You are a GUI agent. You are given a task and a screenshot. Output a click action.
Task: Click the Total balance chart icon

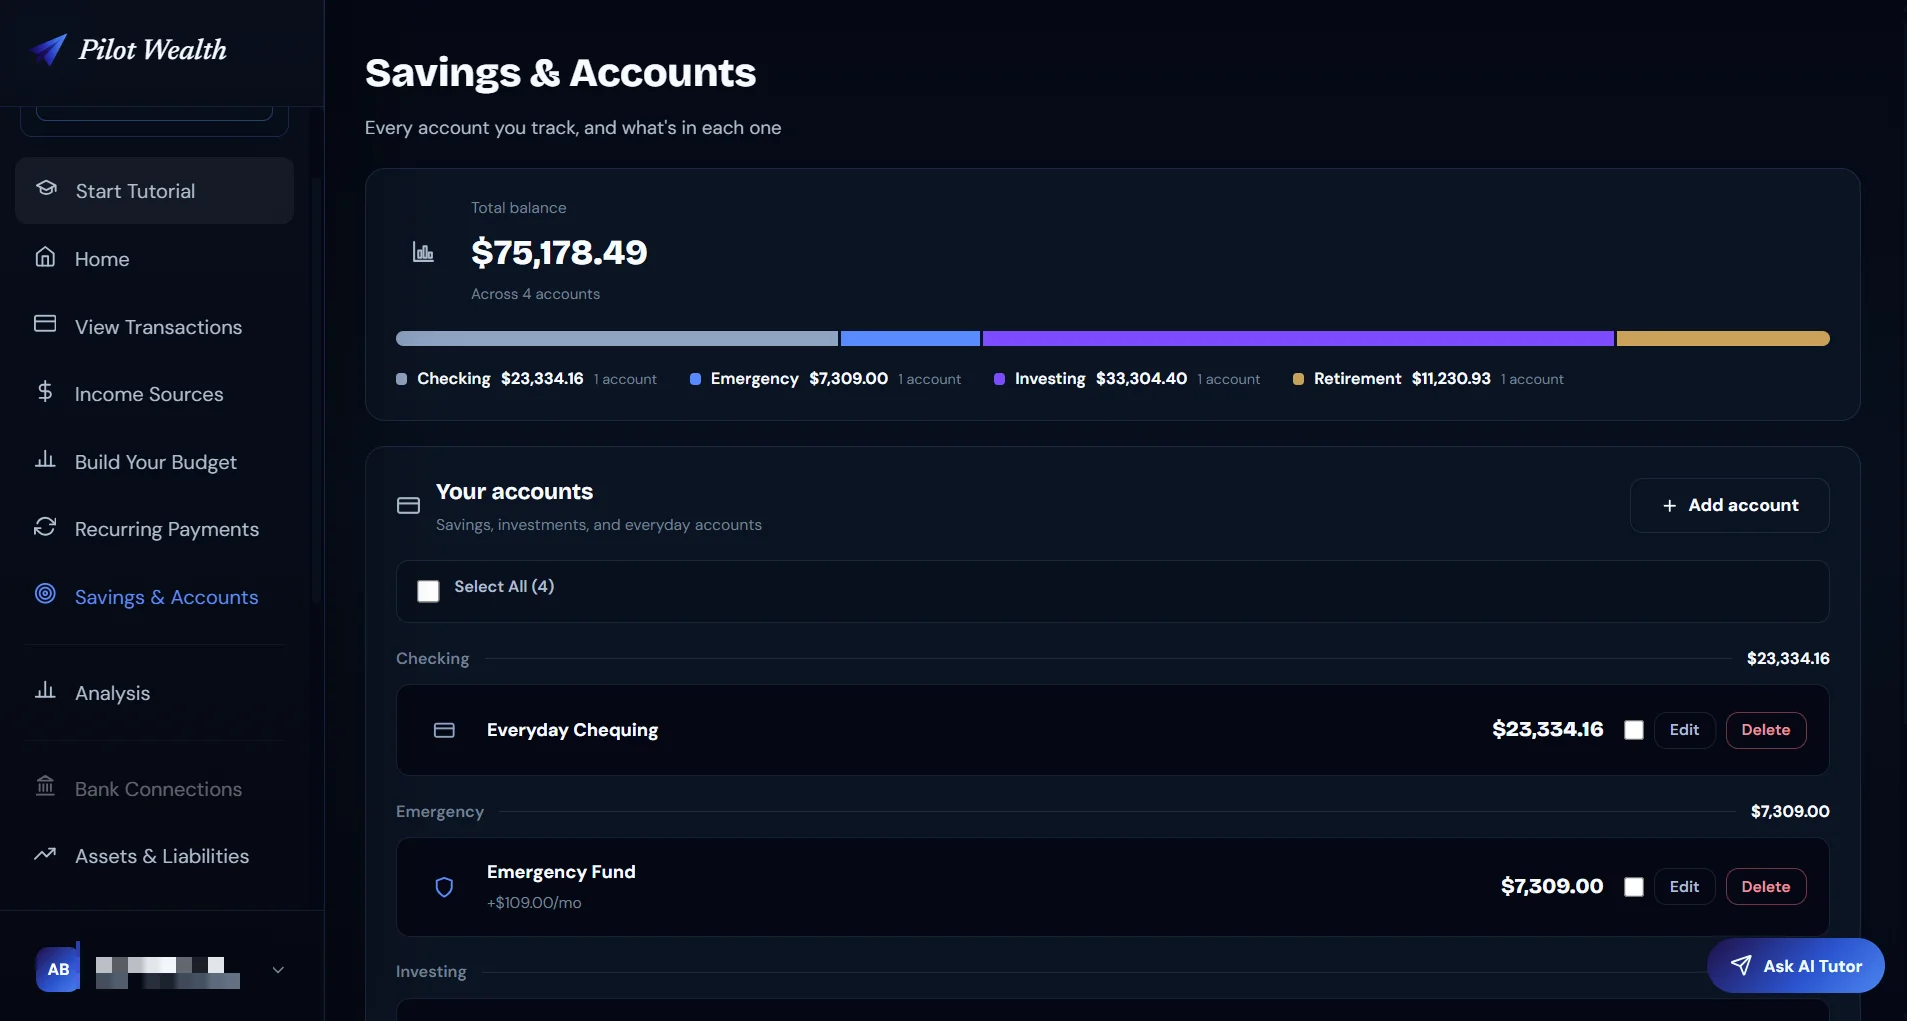tap(423, 252)
